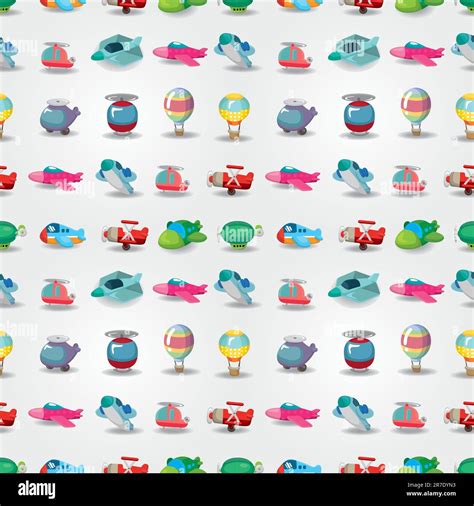Viewport: 474px width, 506px height.
Task: Click the rightmost green plane in the middle row
Action: pos(419,234)
